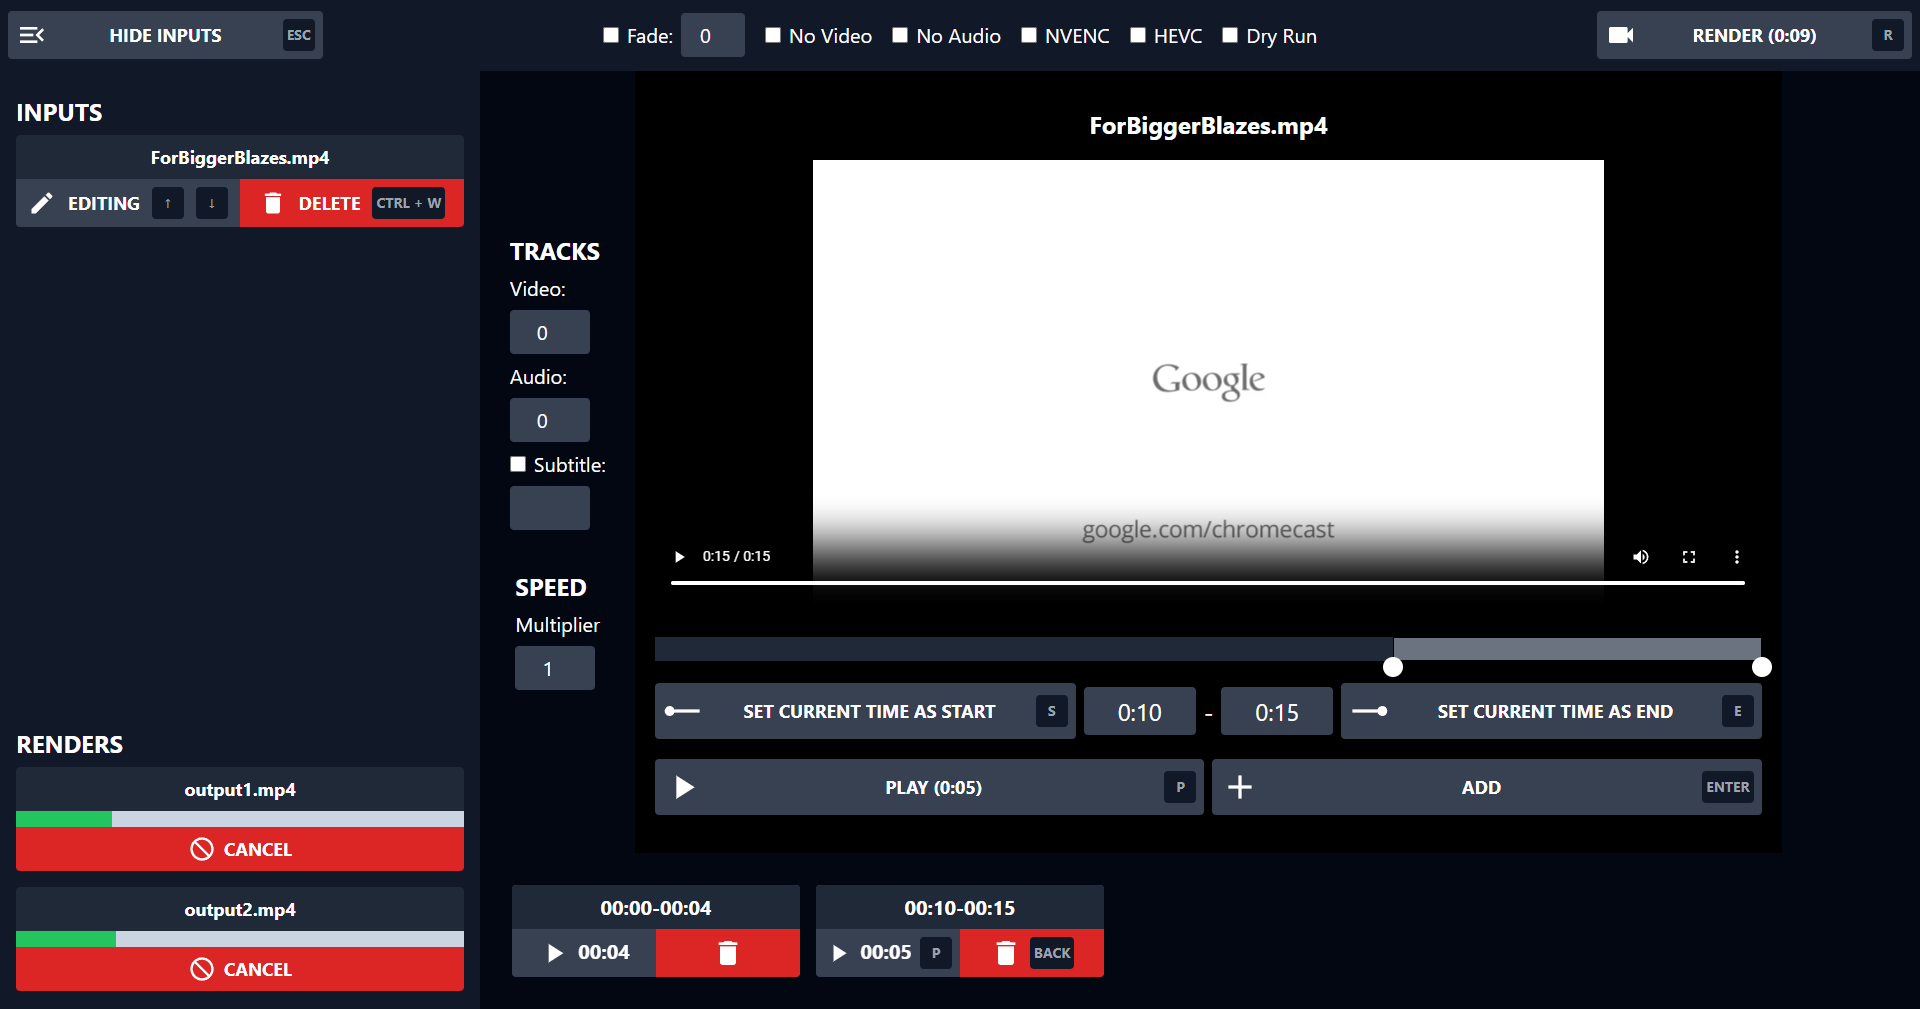Image resolution: width=1920 pixels, height=1009 pixels.
Task: Play the 00:04 clip segment
Action: 584,953
